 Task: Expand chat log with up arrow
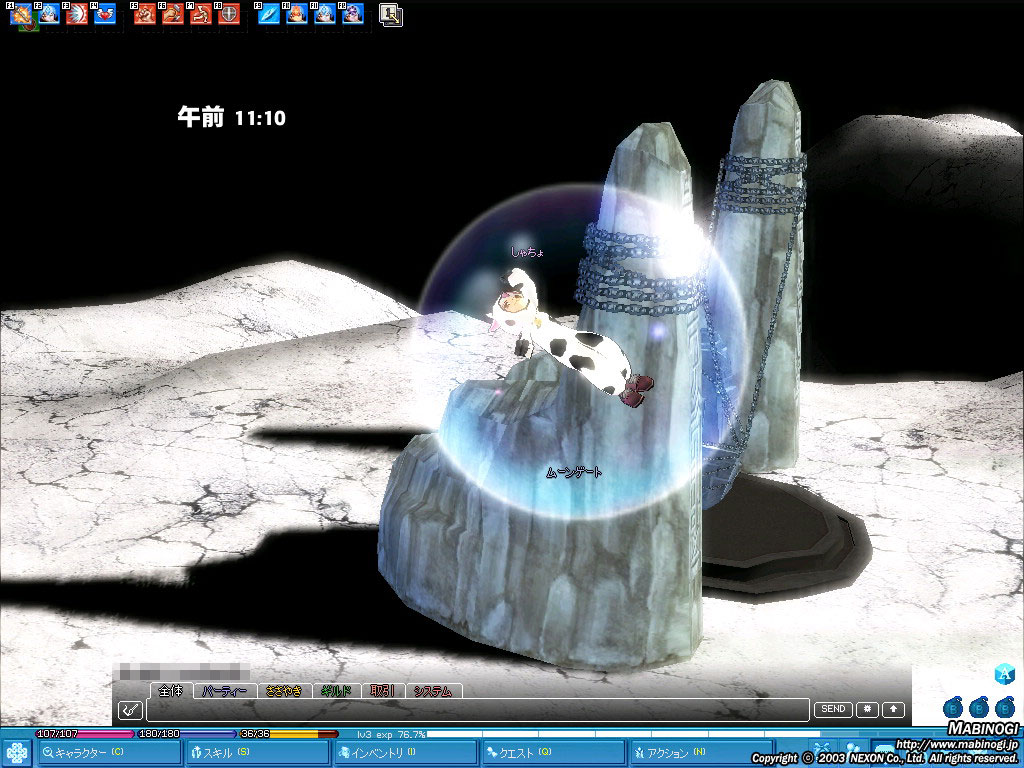(893, 710)
